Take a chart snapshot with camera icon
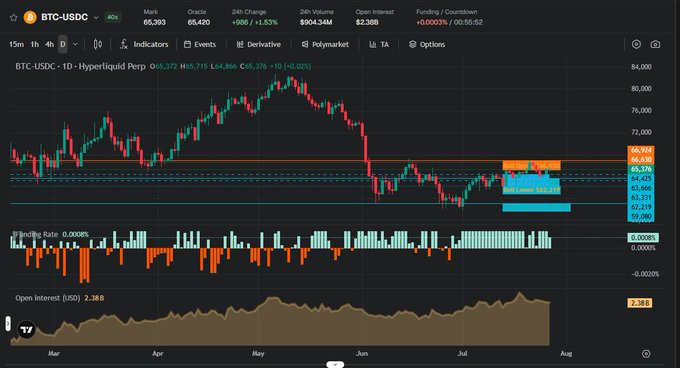Screen dimensions: 680x368 pyautogui.click(x=655, y=44)
